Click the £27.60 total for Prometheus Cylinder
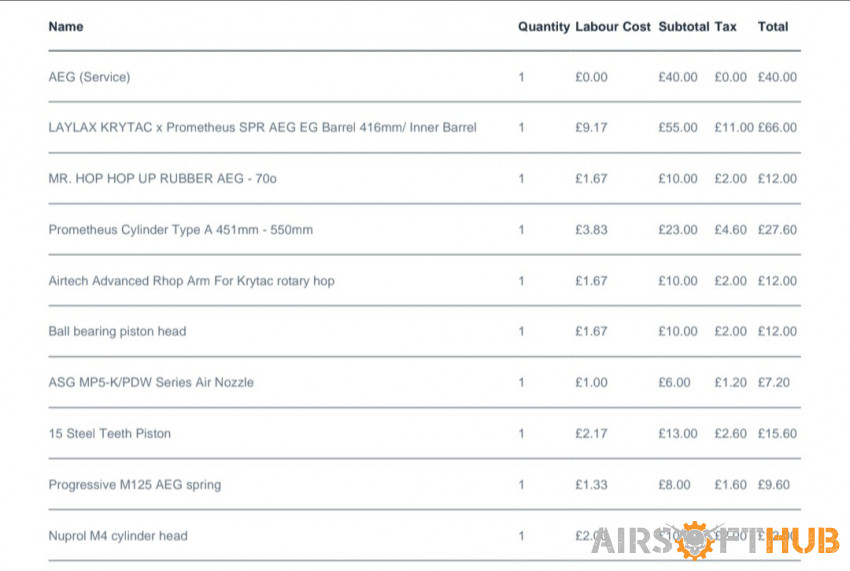 777,230
